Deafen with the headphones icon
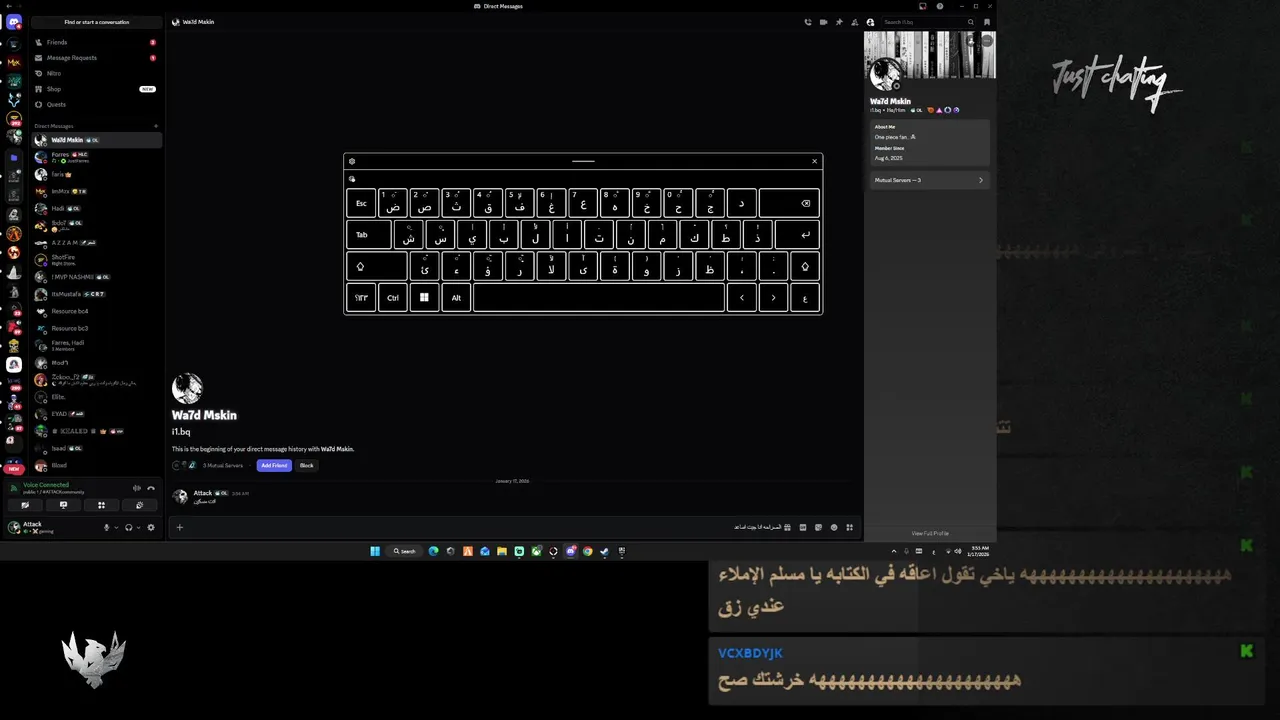Viewport: 1280px width, 720px height. pos(128,527)
